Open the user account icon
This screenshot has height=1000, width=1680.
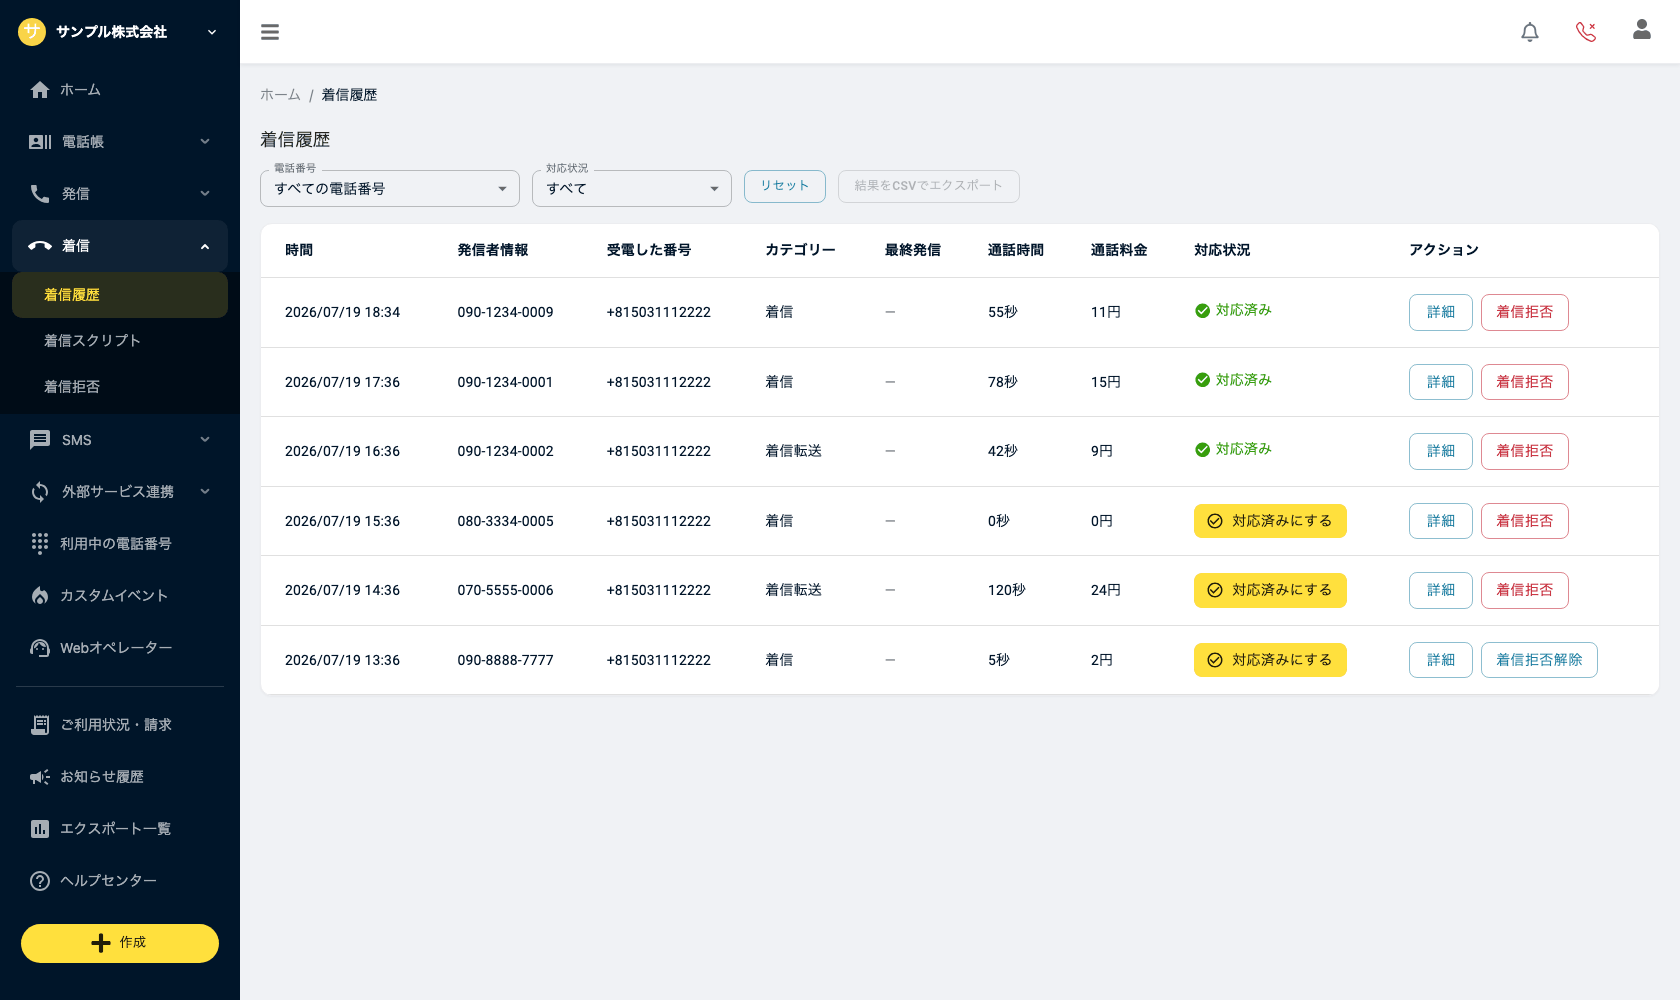point(1642,30)
